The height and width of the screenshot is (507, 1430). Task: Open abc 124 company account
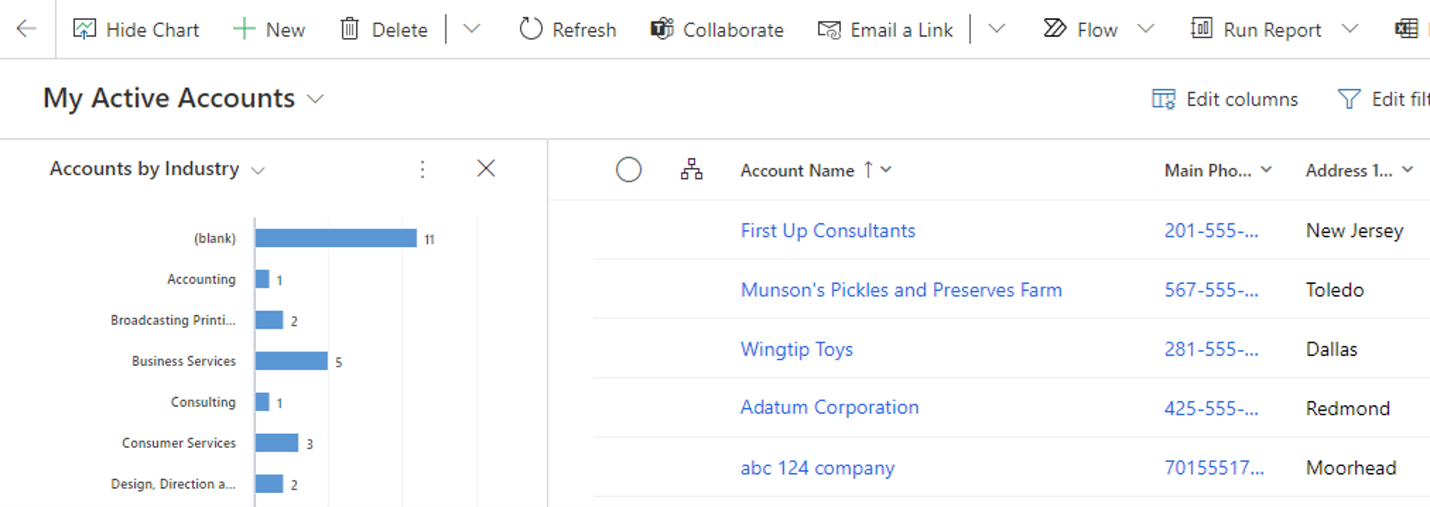[x=817, y=468]
